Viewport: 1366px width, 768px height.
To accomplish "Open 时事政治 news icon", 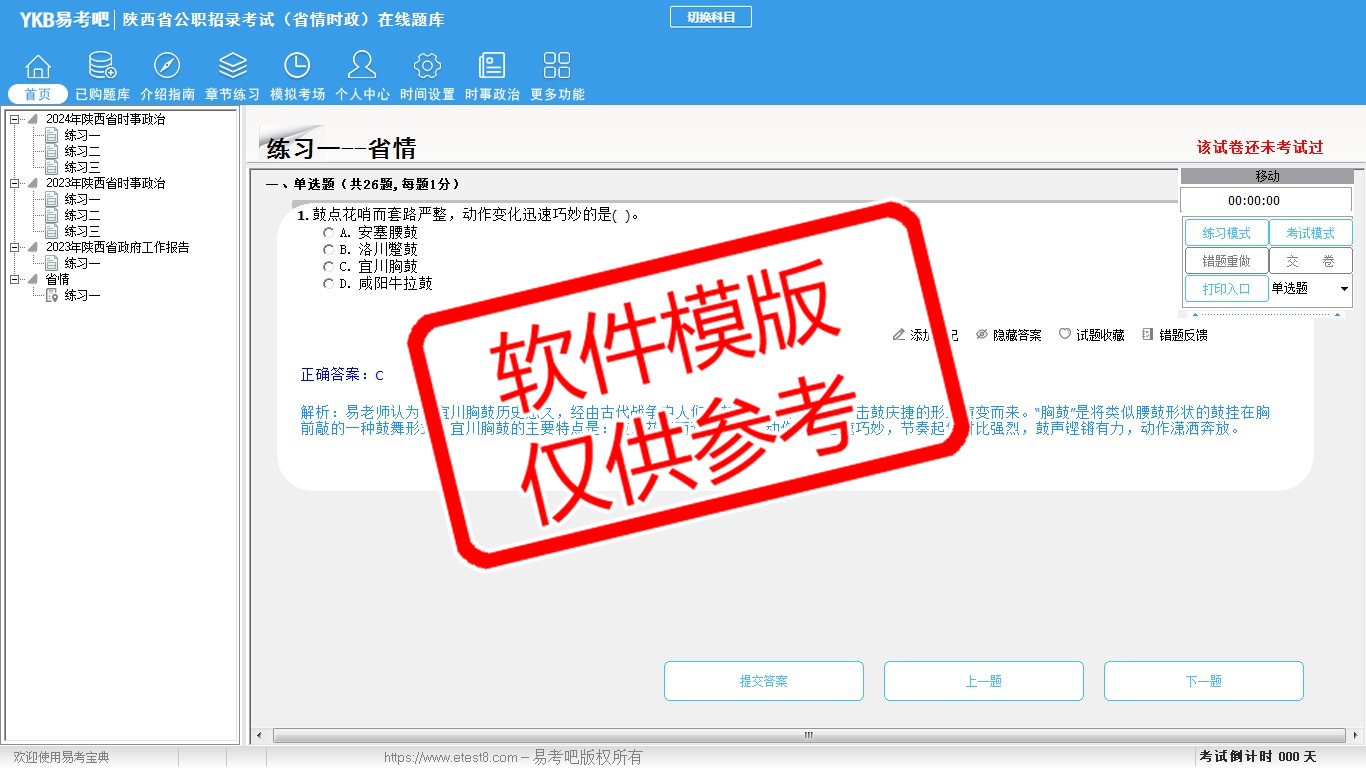I will 492,67.
